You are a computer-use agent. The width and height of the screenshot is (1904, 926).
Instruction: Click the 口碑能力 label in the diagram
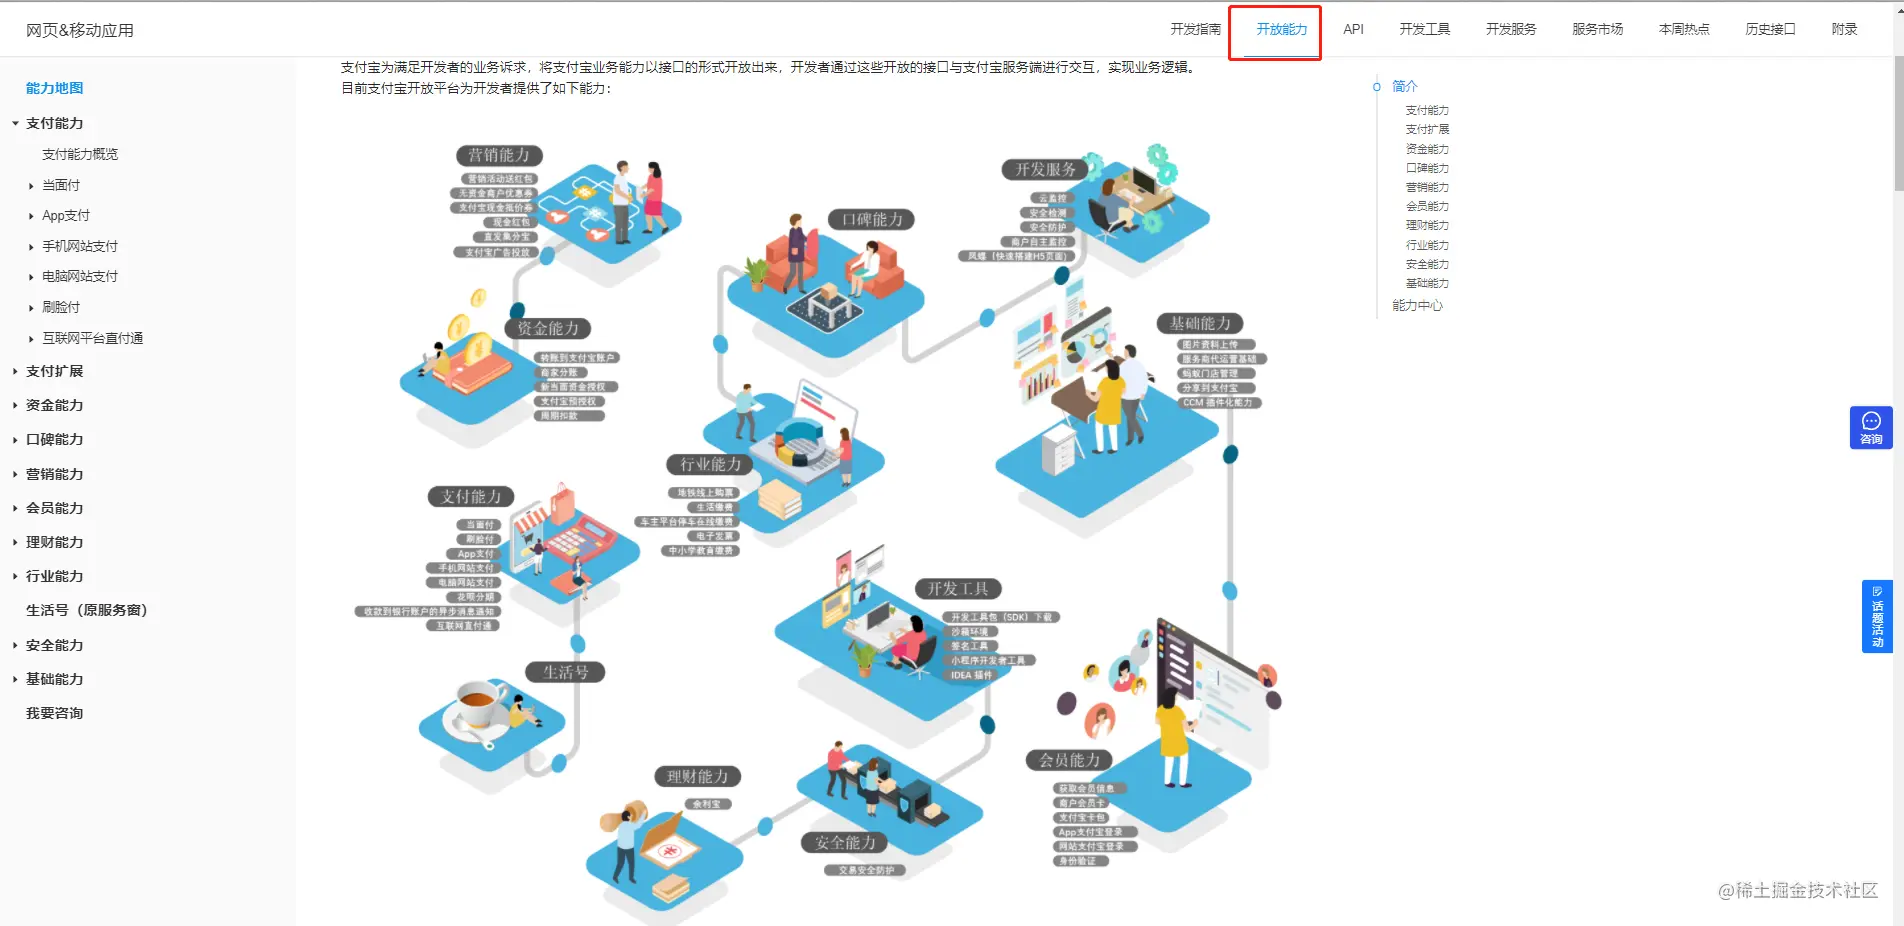[x=872, y=220]
